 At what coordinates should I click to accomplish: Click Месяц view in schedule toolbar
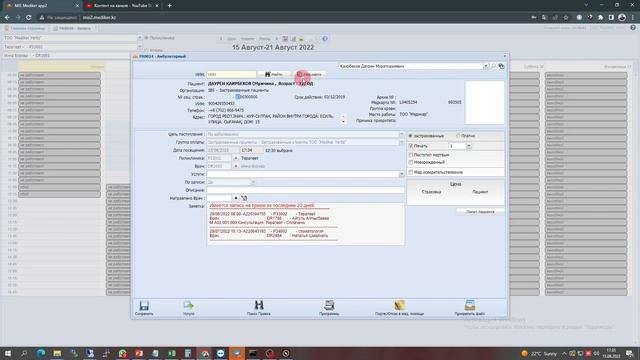coord(264,39)
